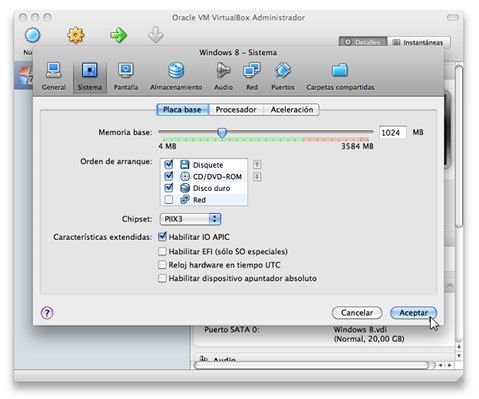Image resolution: width=479 pixels, height=399 pixels.
Task: Open the Audio settings category
Action: [223, 76]
